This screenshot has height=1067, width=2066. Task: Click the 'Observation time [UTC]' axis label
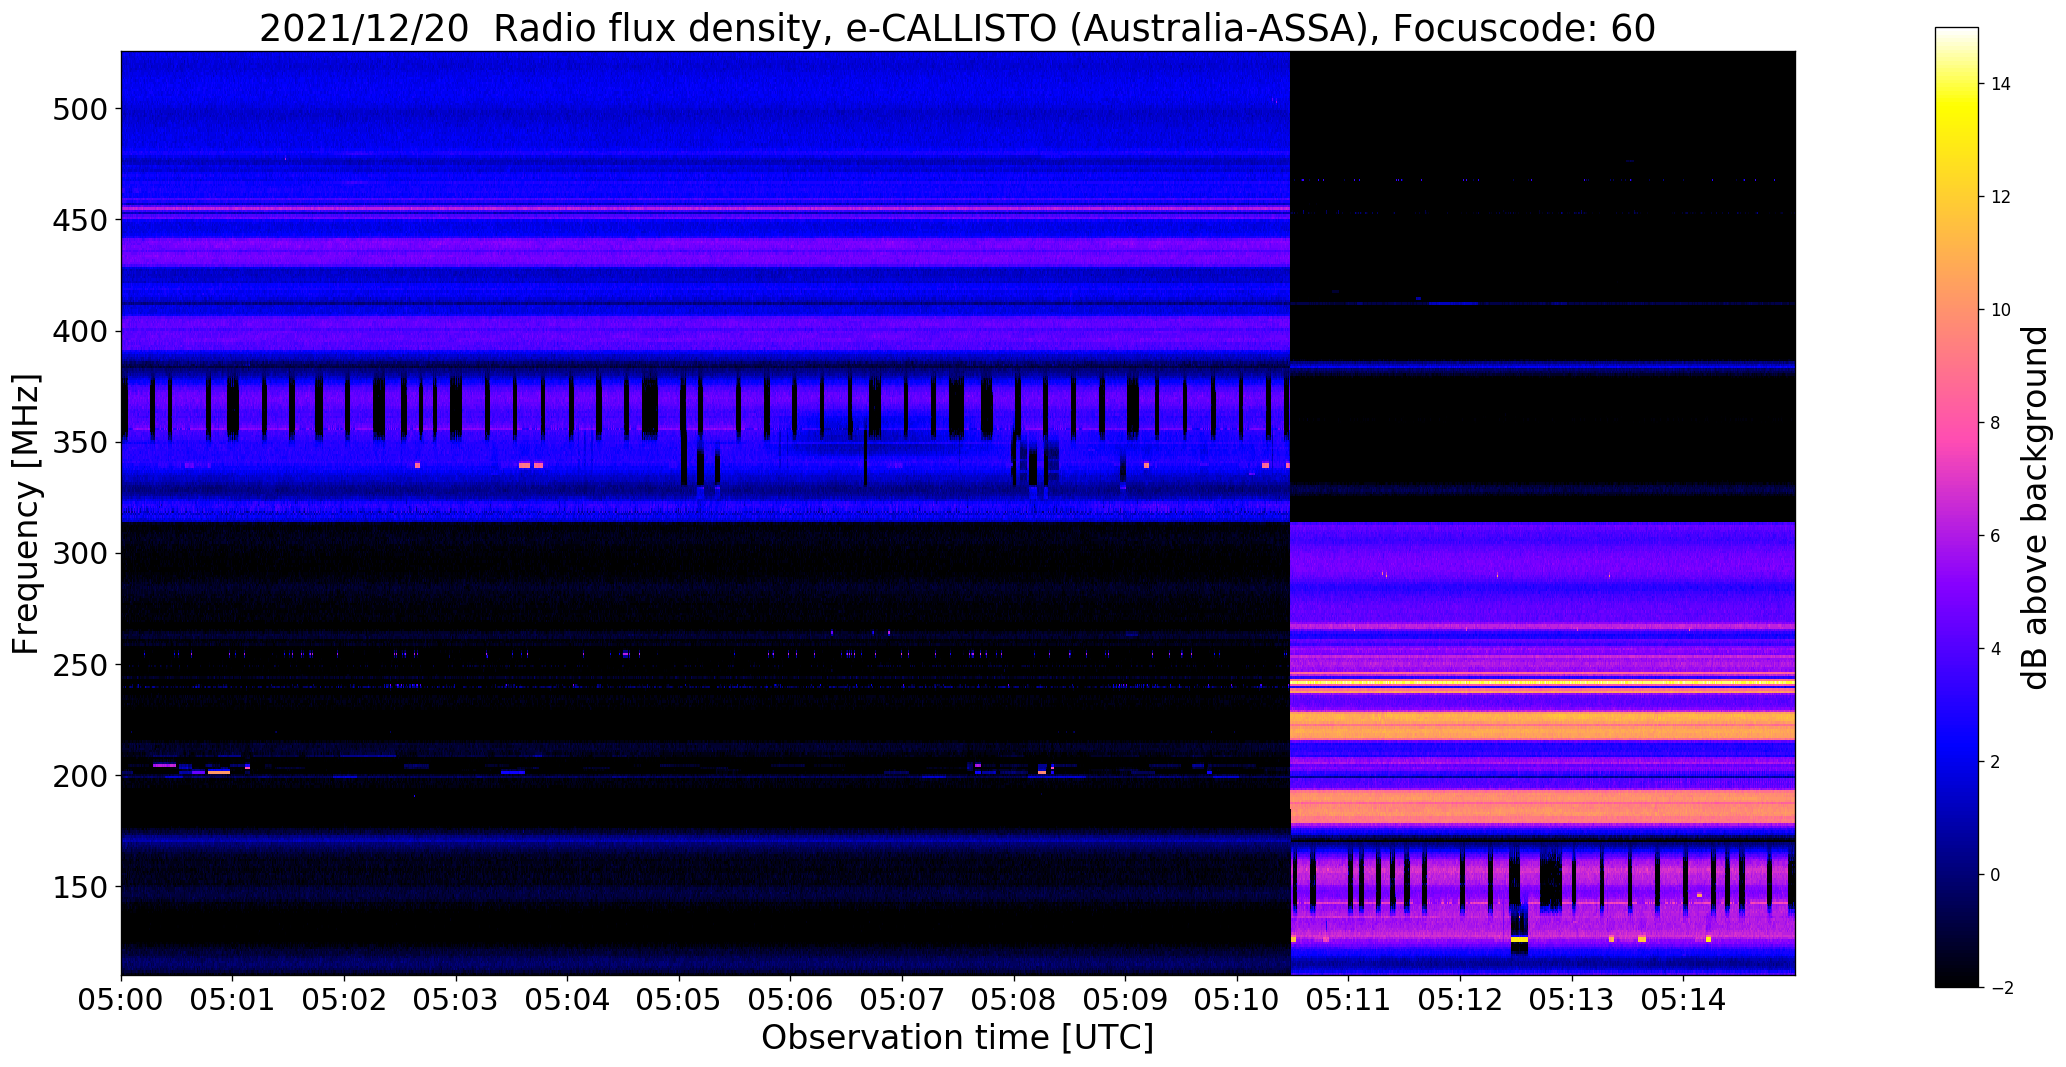pyautogui.click(x=957, y=1038)
